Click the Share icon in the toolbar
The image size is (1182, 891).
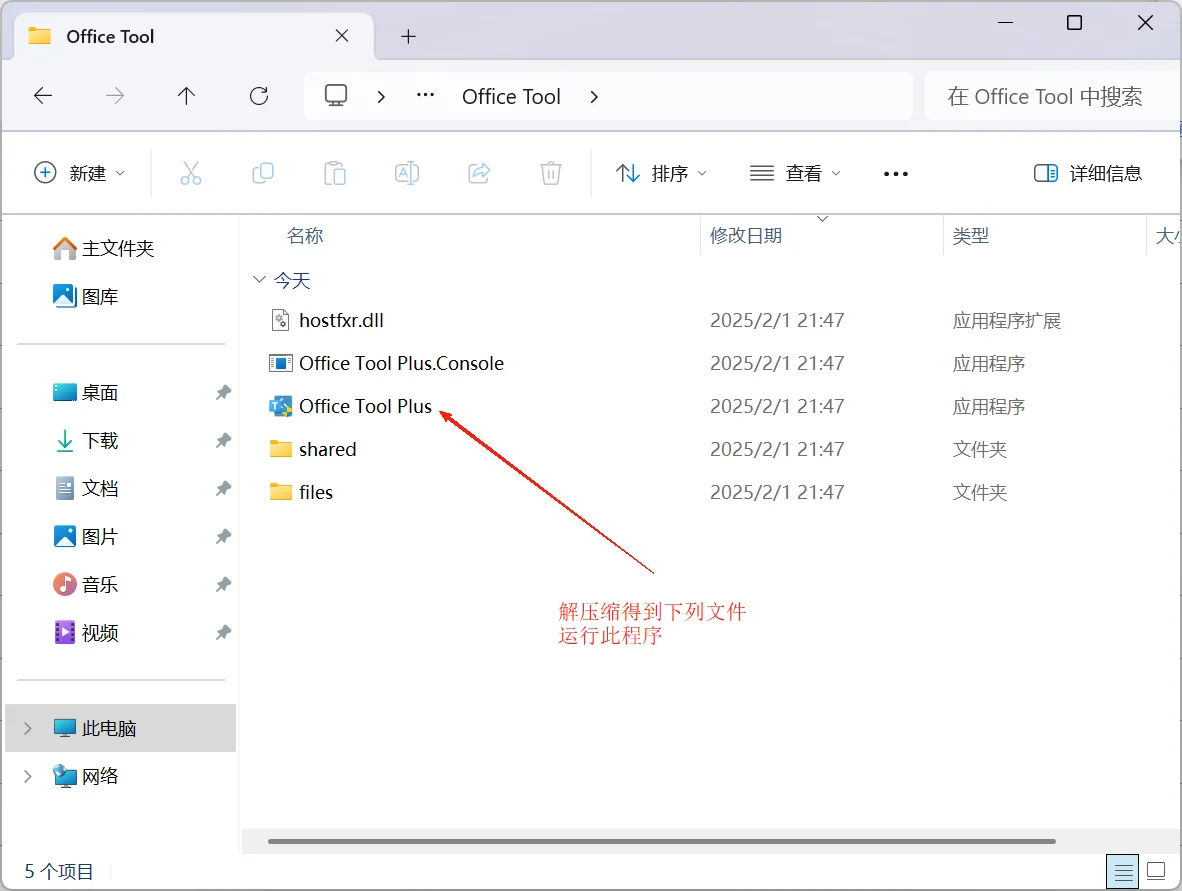coord(478,172)
